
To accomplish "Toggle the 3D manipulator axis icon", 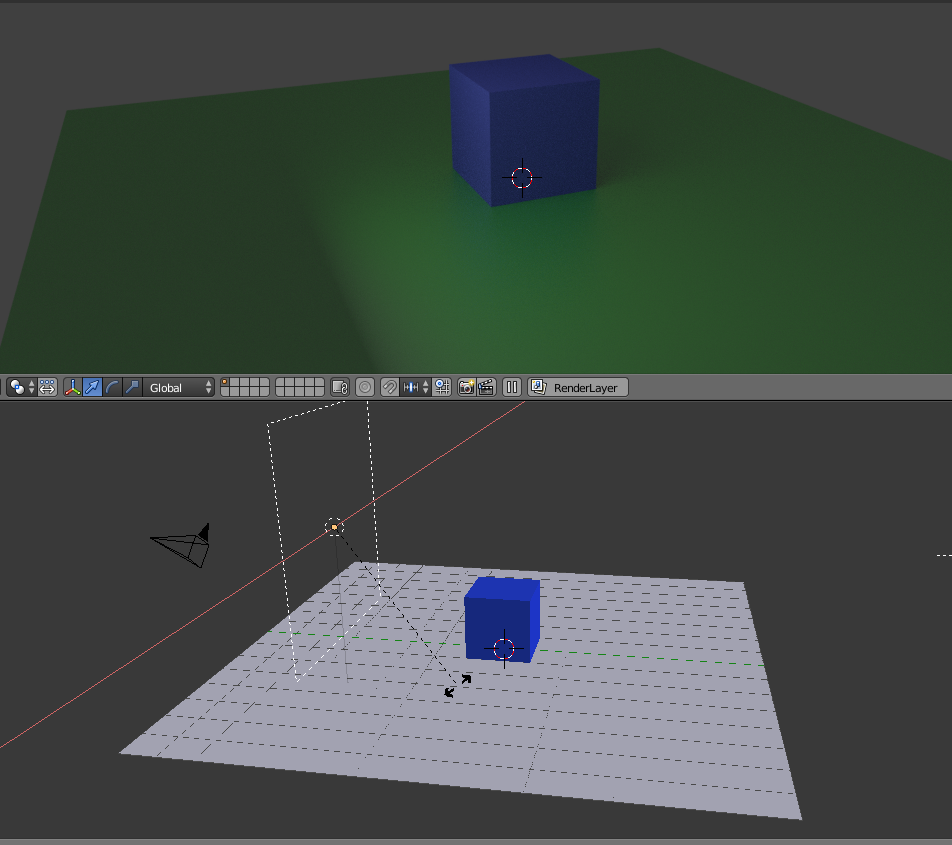I will click(73, 387).
